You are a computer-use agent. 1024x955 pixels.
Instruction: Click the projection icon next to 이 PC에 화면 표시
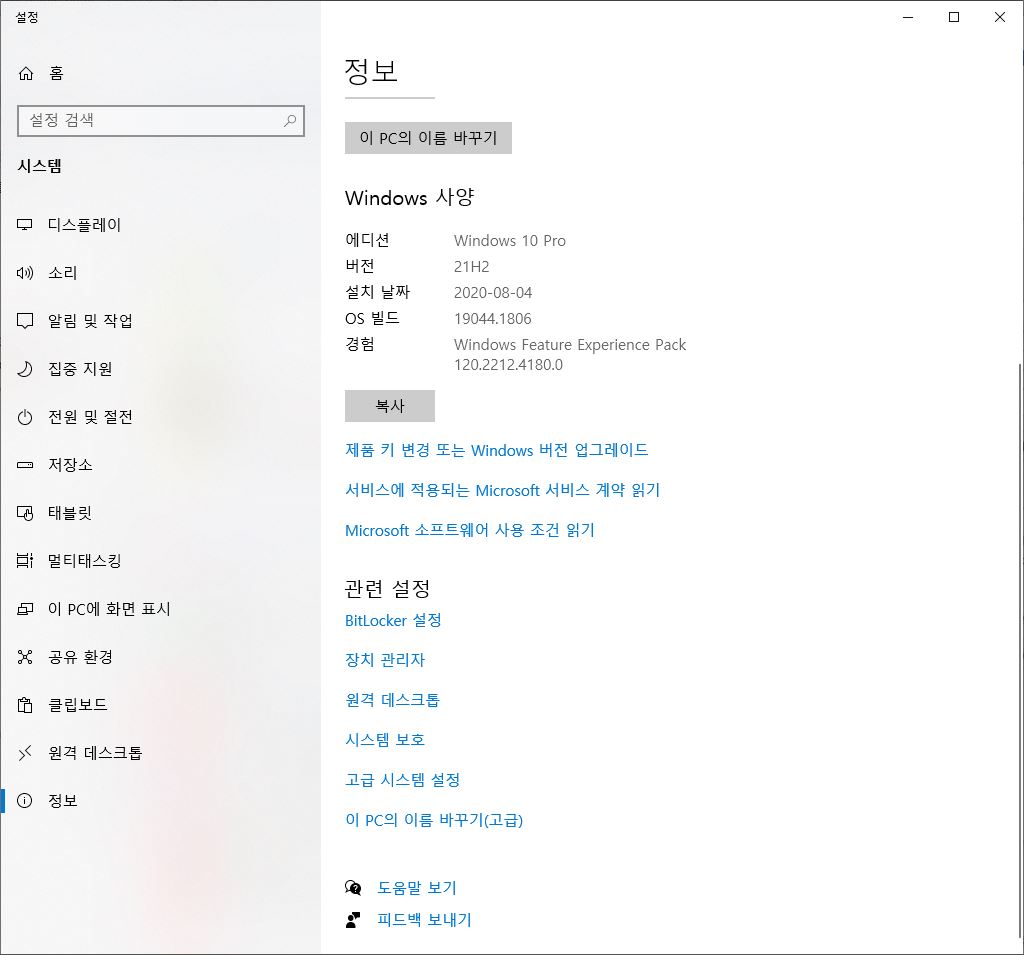tap(25, 609)
